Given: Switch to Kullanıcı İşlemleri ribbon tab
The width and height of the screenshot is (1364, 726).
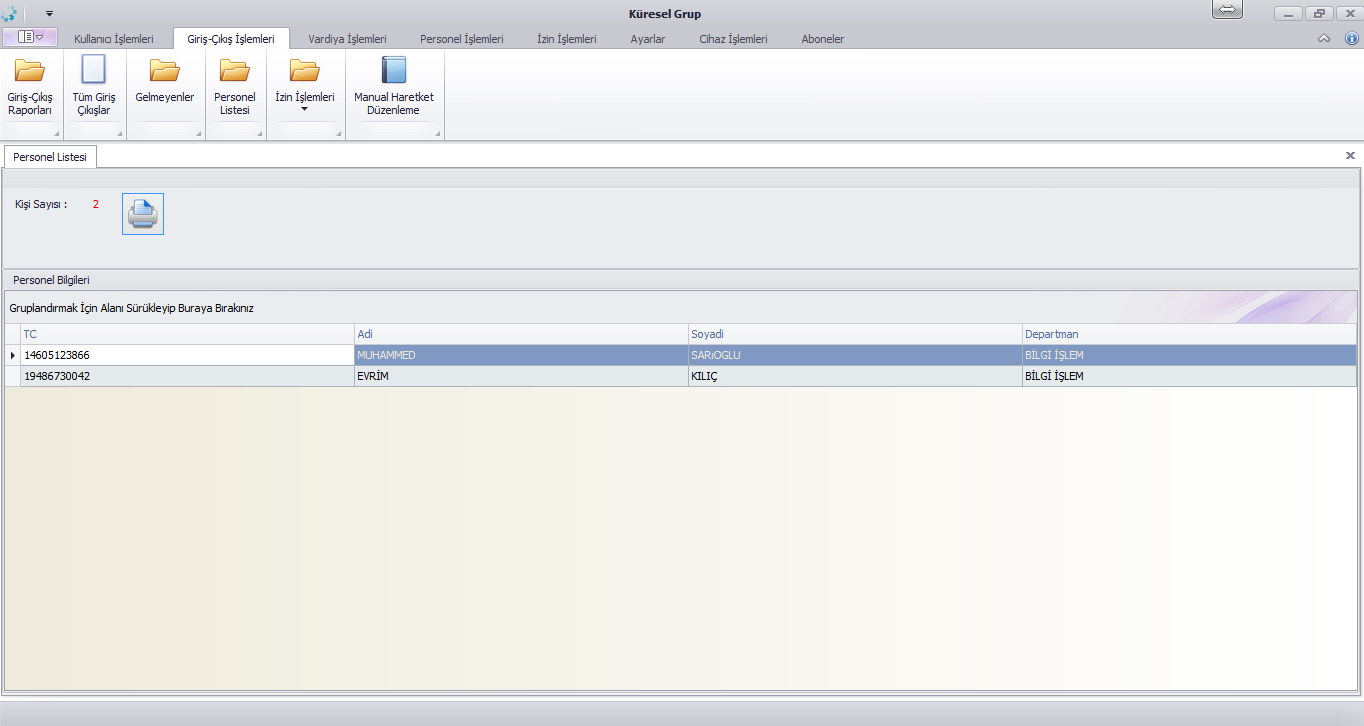Looking at the screenshot, I should coord(114,39).
